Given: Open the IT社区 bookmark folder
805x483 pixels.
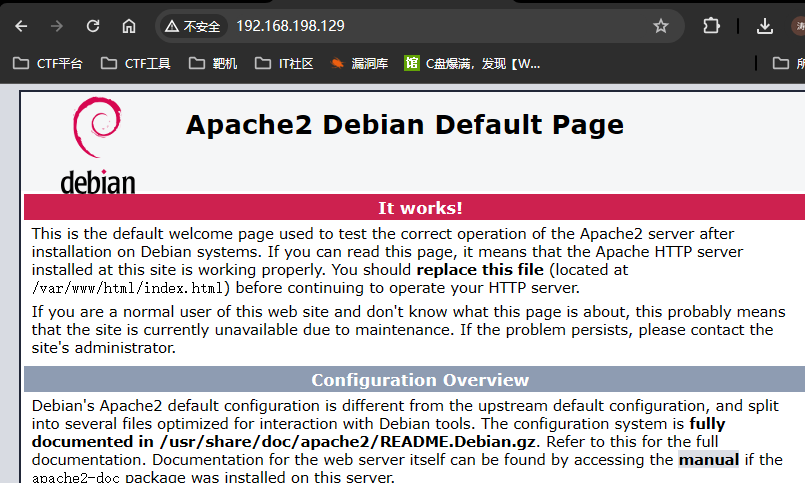Looking at the screenshot, I should [284, 64].
